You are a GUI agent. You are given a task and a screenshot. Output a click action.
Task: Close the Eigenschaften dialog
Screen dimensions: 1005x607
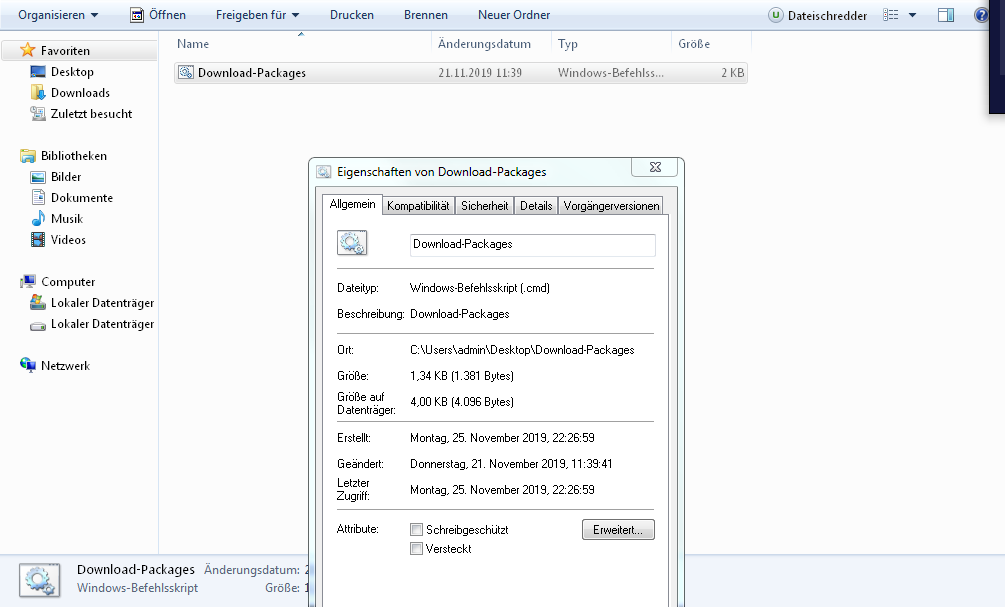tap(654, 167)
